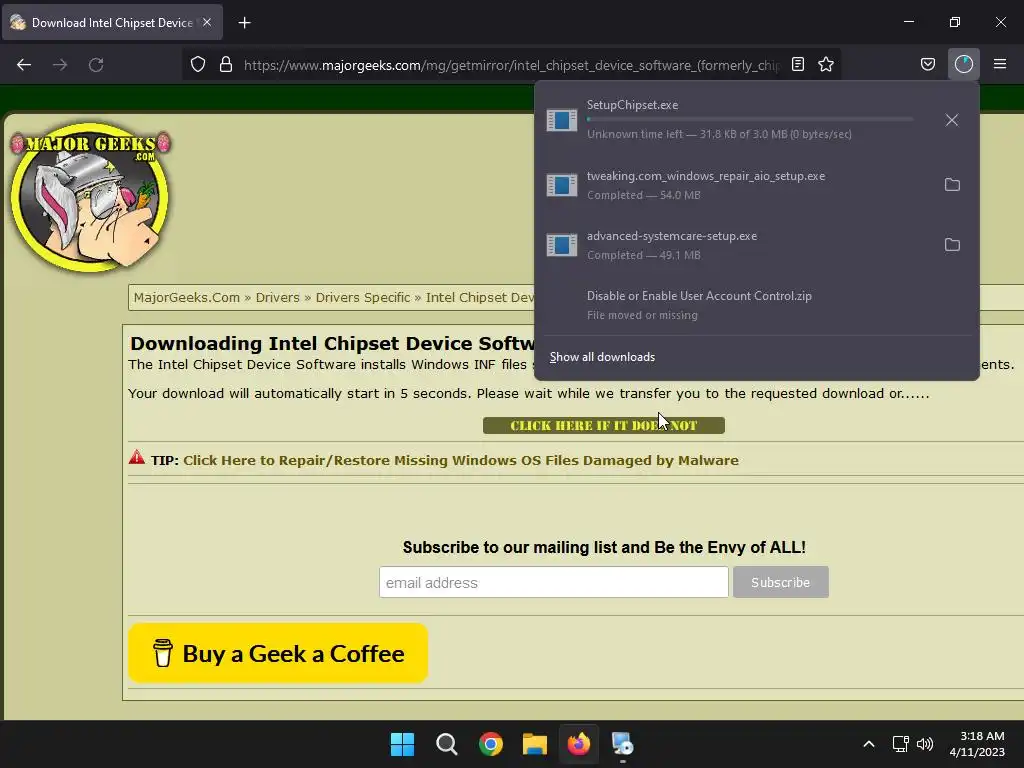Click the 'Click here if it does not' button

[x=603, y=426]
